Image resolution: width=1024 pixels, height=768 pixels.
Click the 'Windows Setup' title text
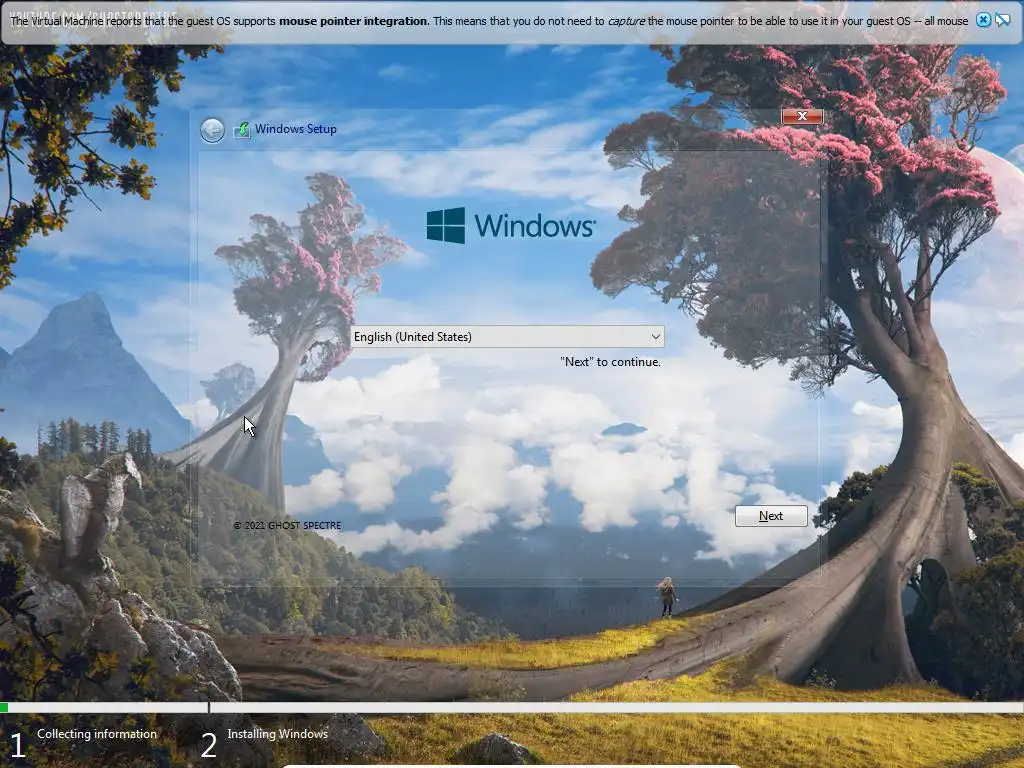[296, 129]
